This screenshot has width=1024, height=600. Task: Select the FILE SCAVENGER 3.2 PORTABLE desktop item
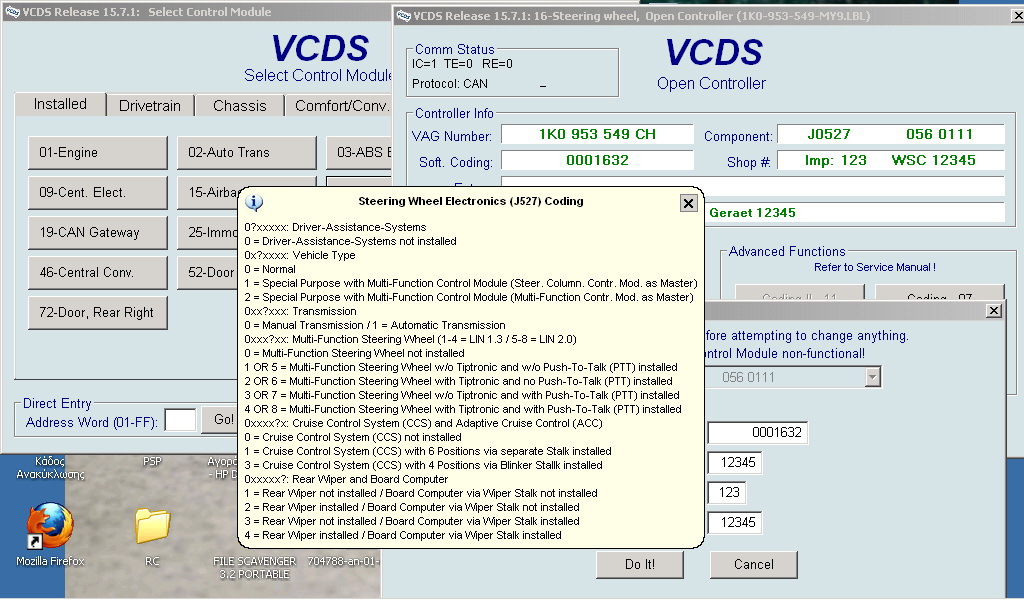click(x=254, y=568)
